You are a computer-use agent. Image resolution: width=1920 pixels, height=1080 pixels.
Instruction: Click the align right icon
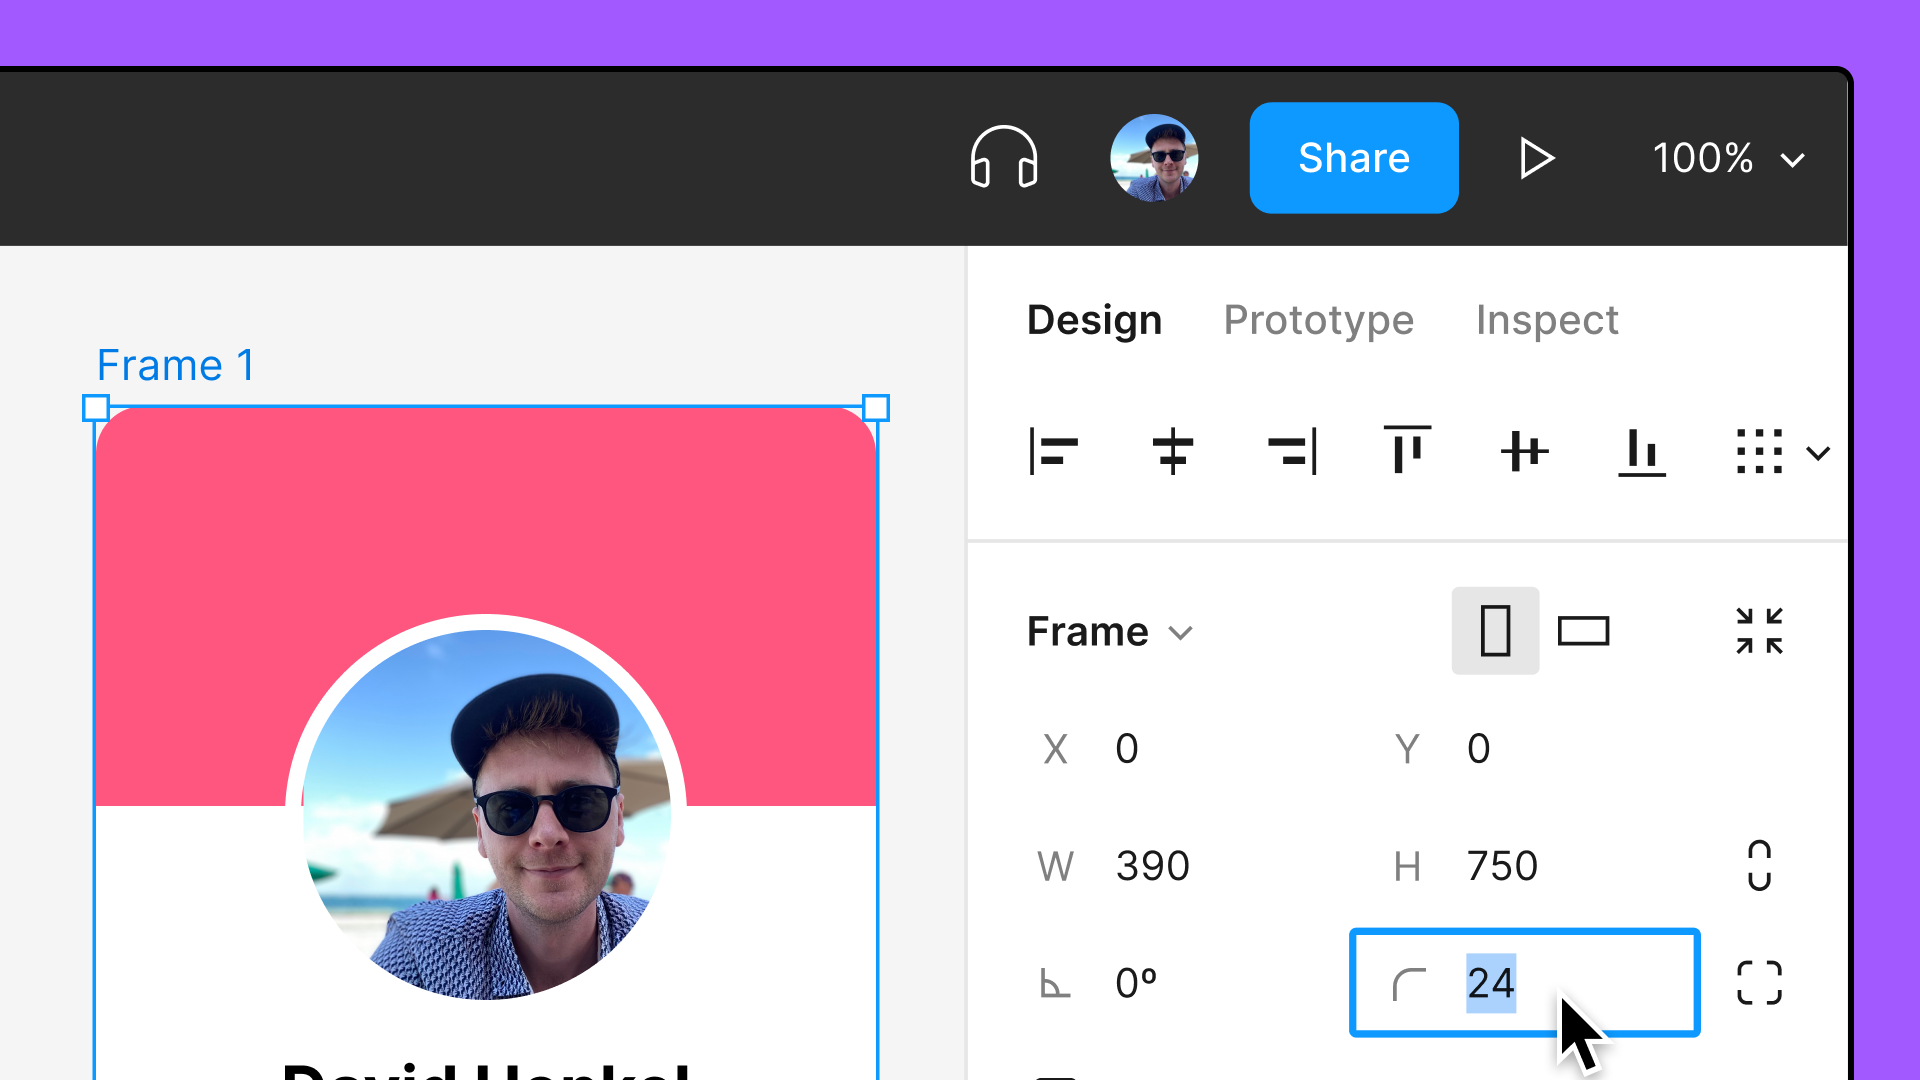coord(1291,452)
